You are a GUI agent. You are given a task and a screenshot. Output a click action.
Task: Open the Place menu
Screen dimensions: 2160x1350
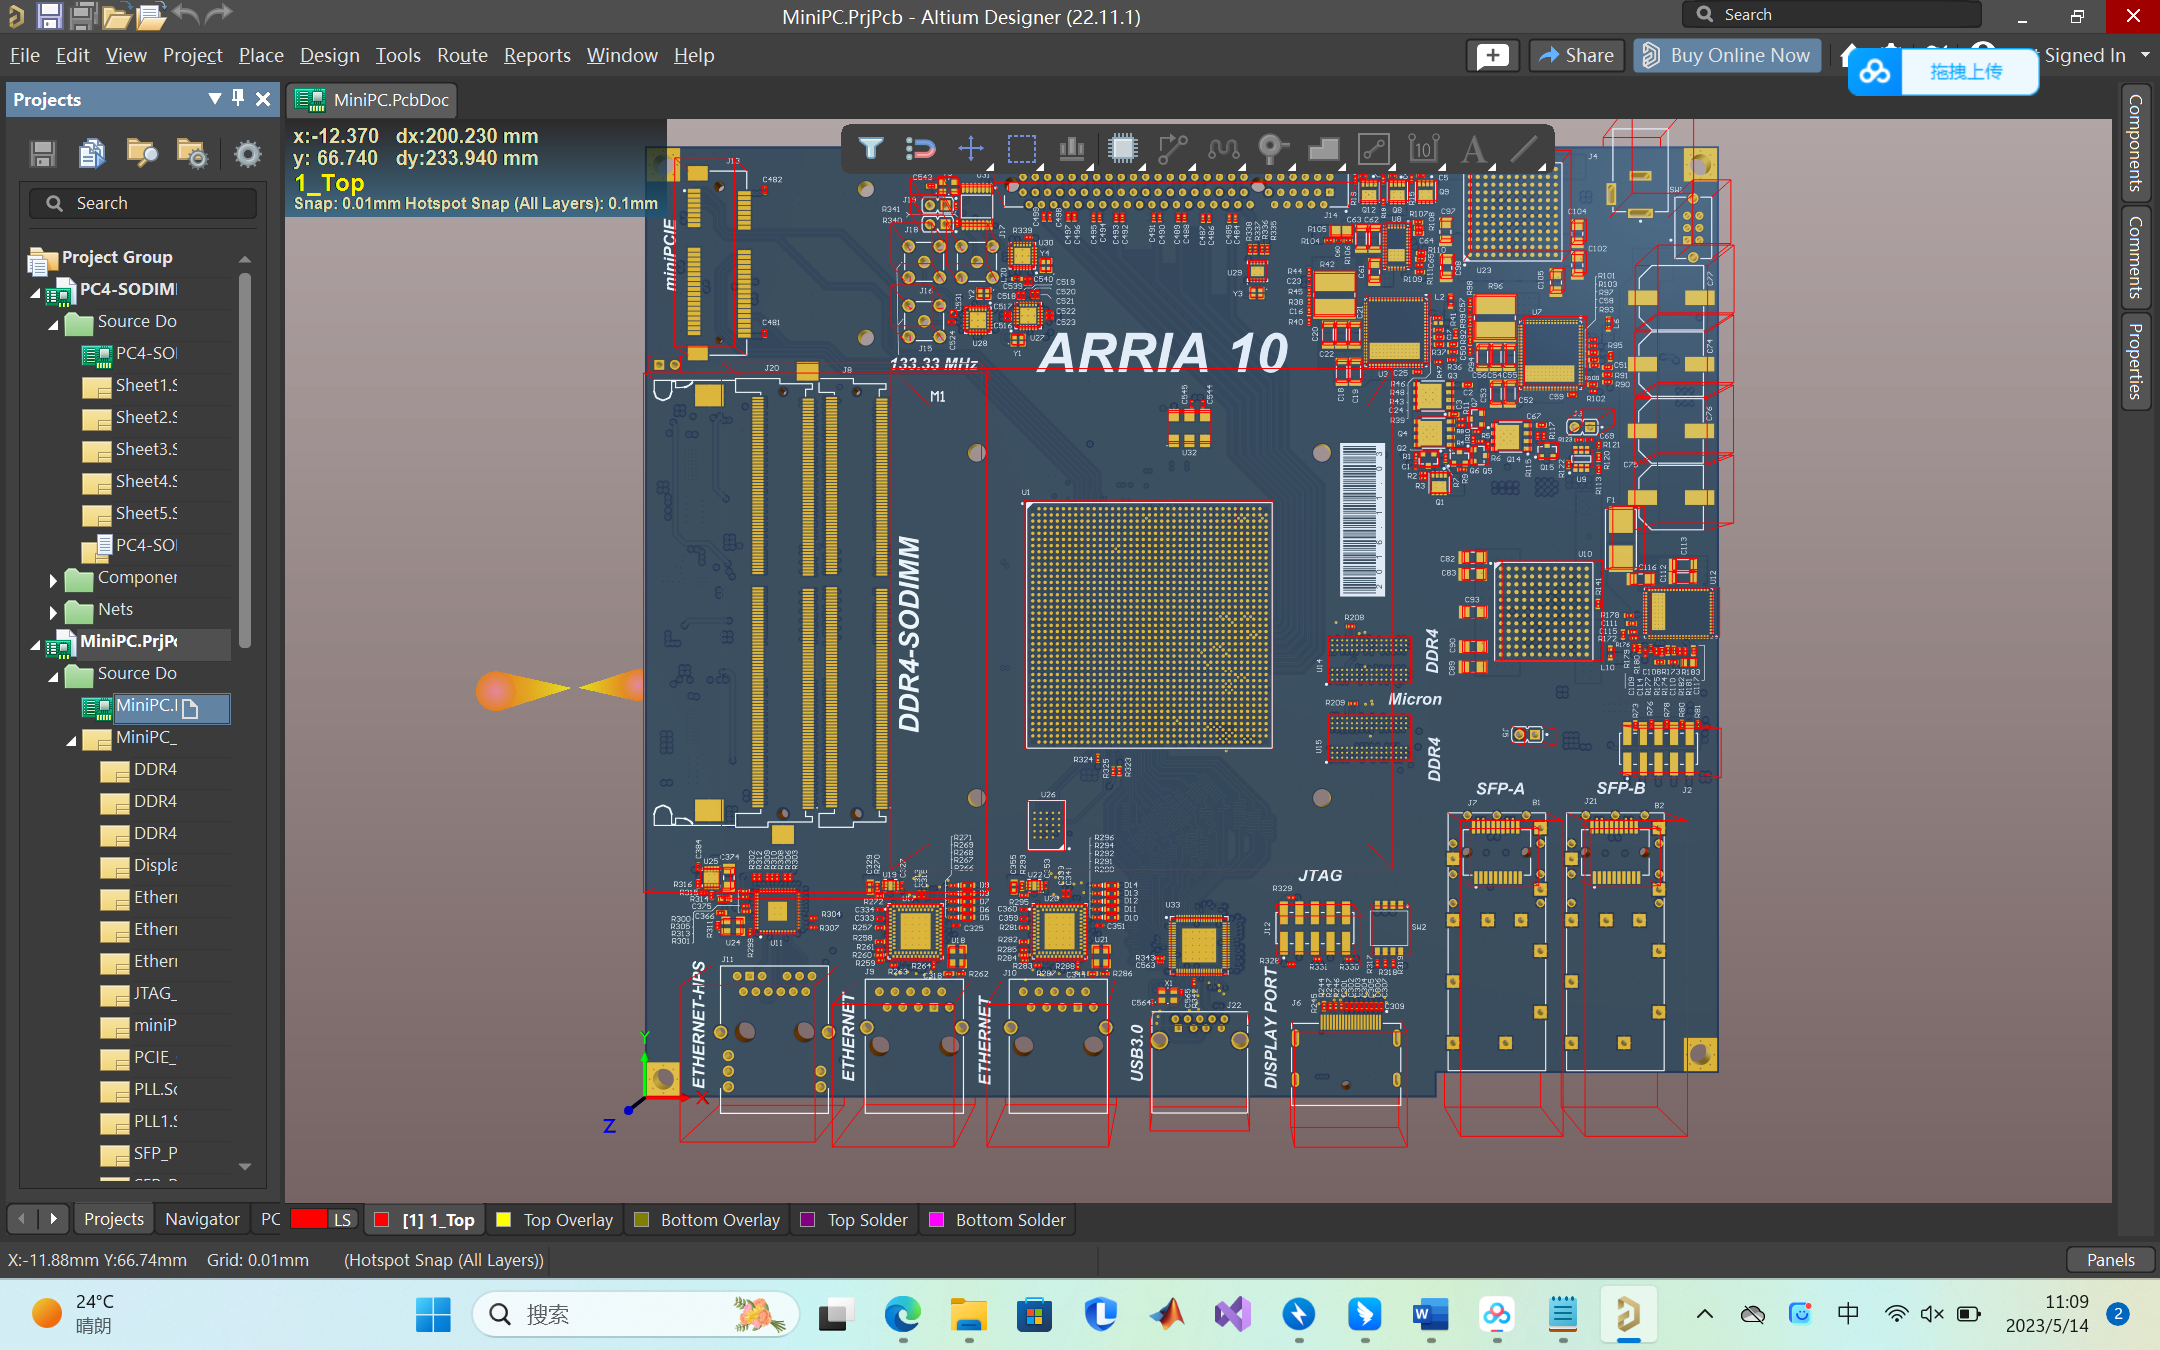pyautogui.click(x=261, y=55)
